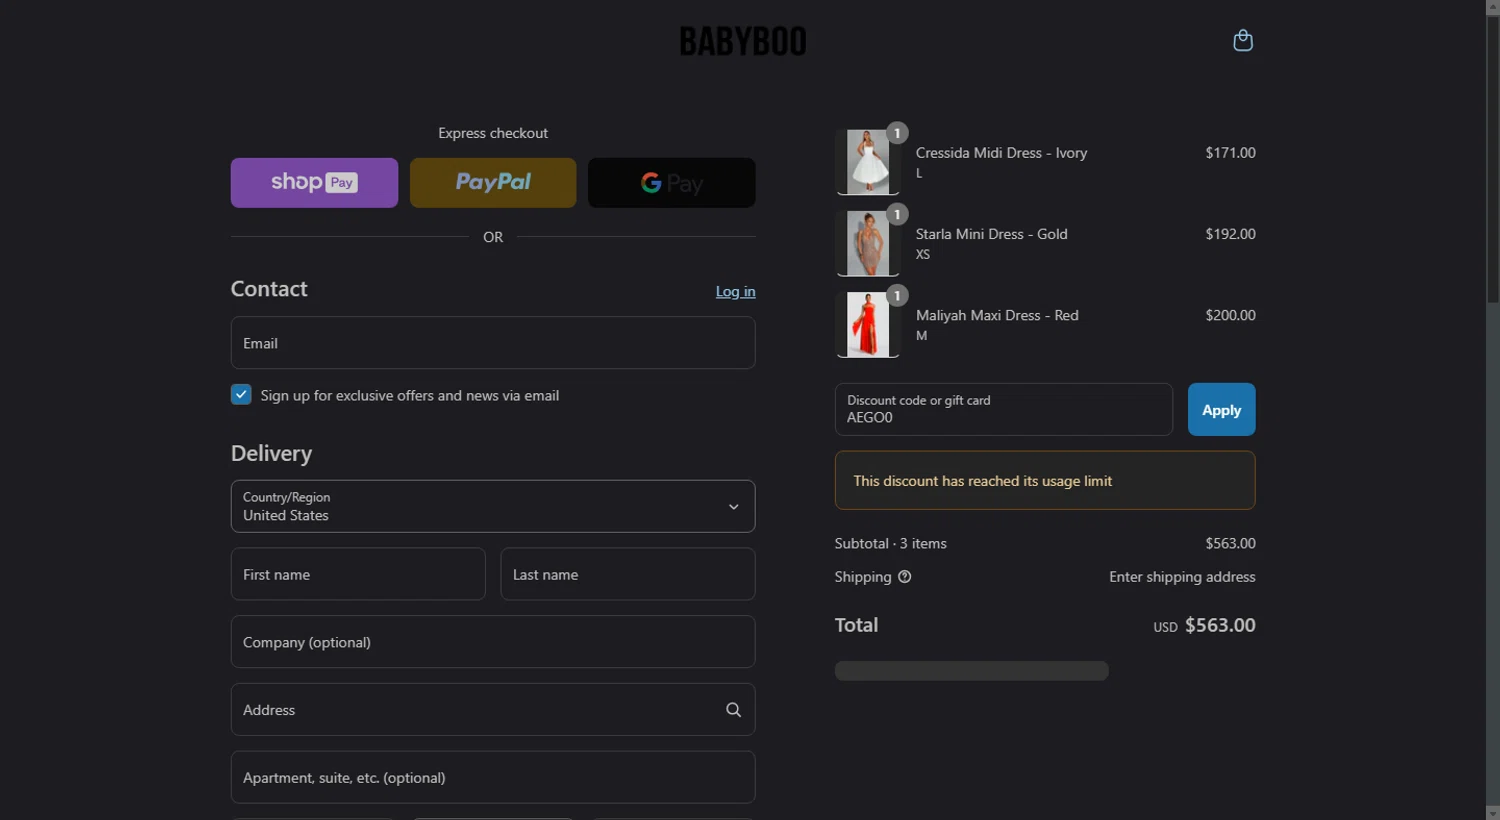The width and height of the screenshot is (1500, 820).
Task: Click into Last name field
Action: pos(628,574)
